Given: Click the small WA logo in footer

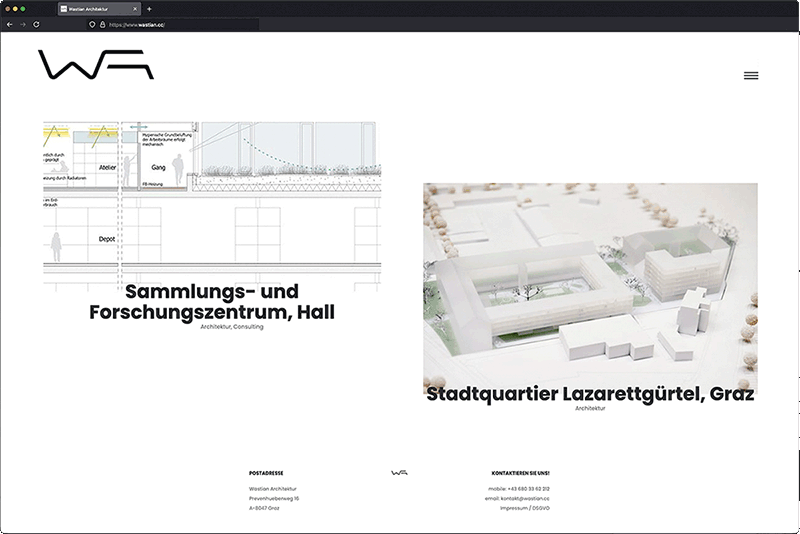Looking at the screenshot, I should pyautogui.click(x=399, y=473).
